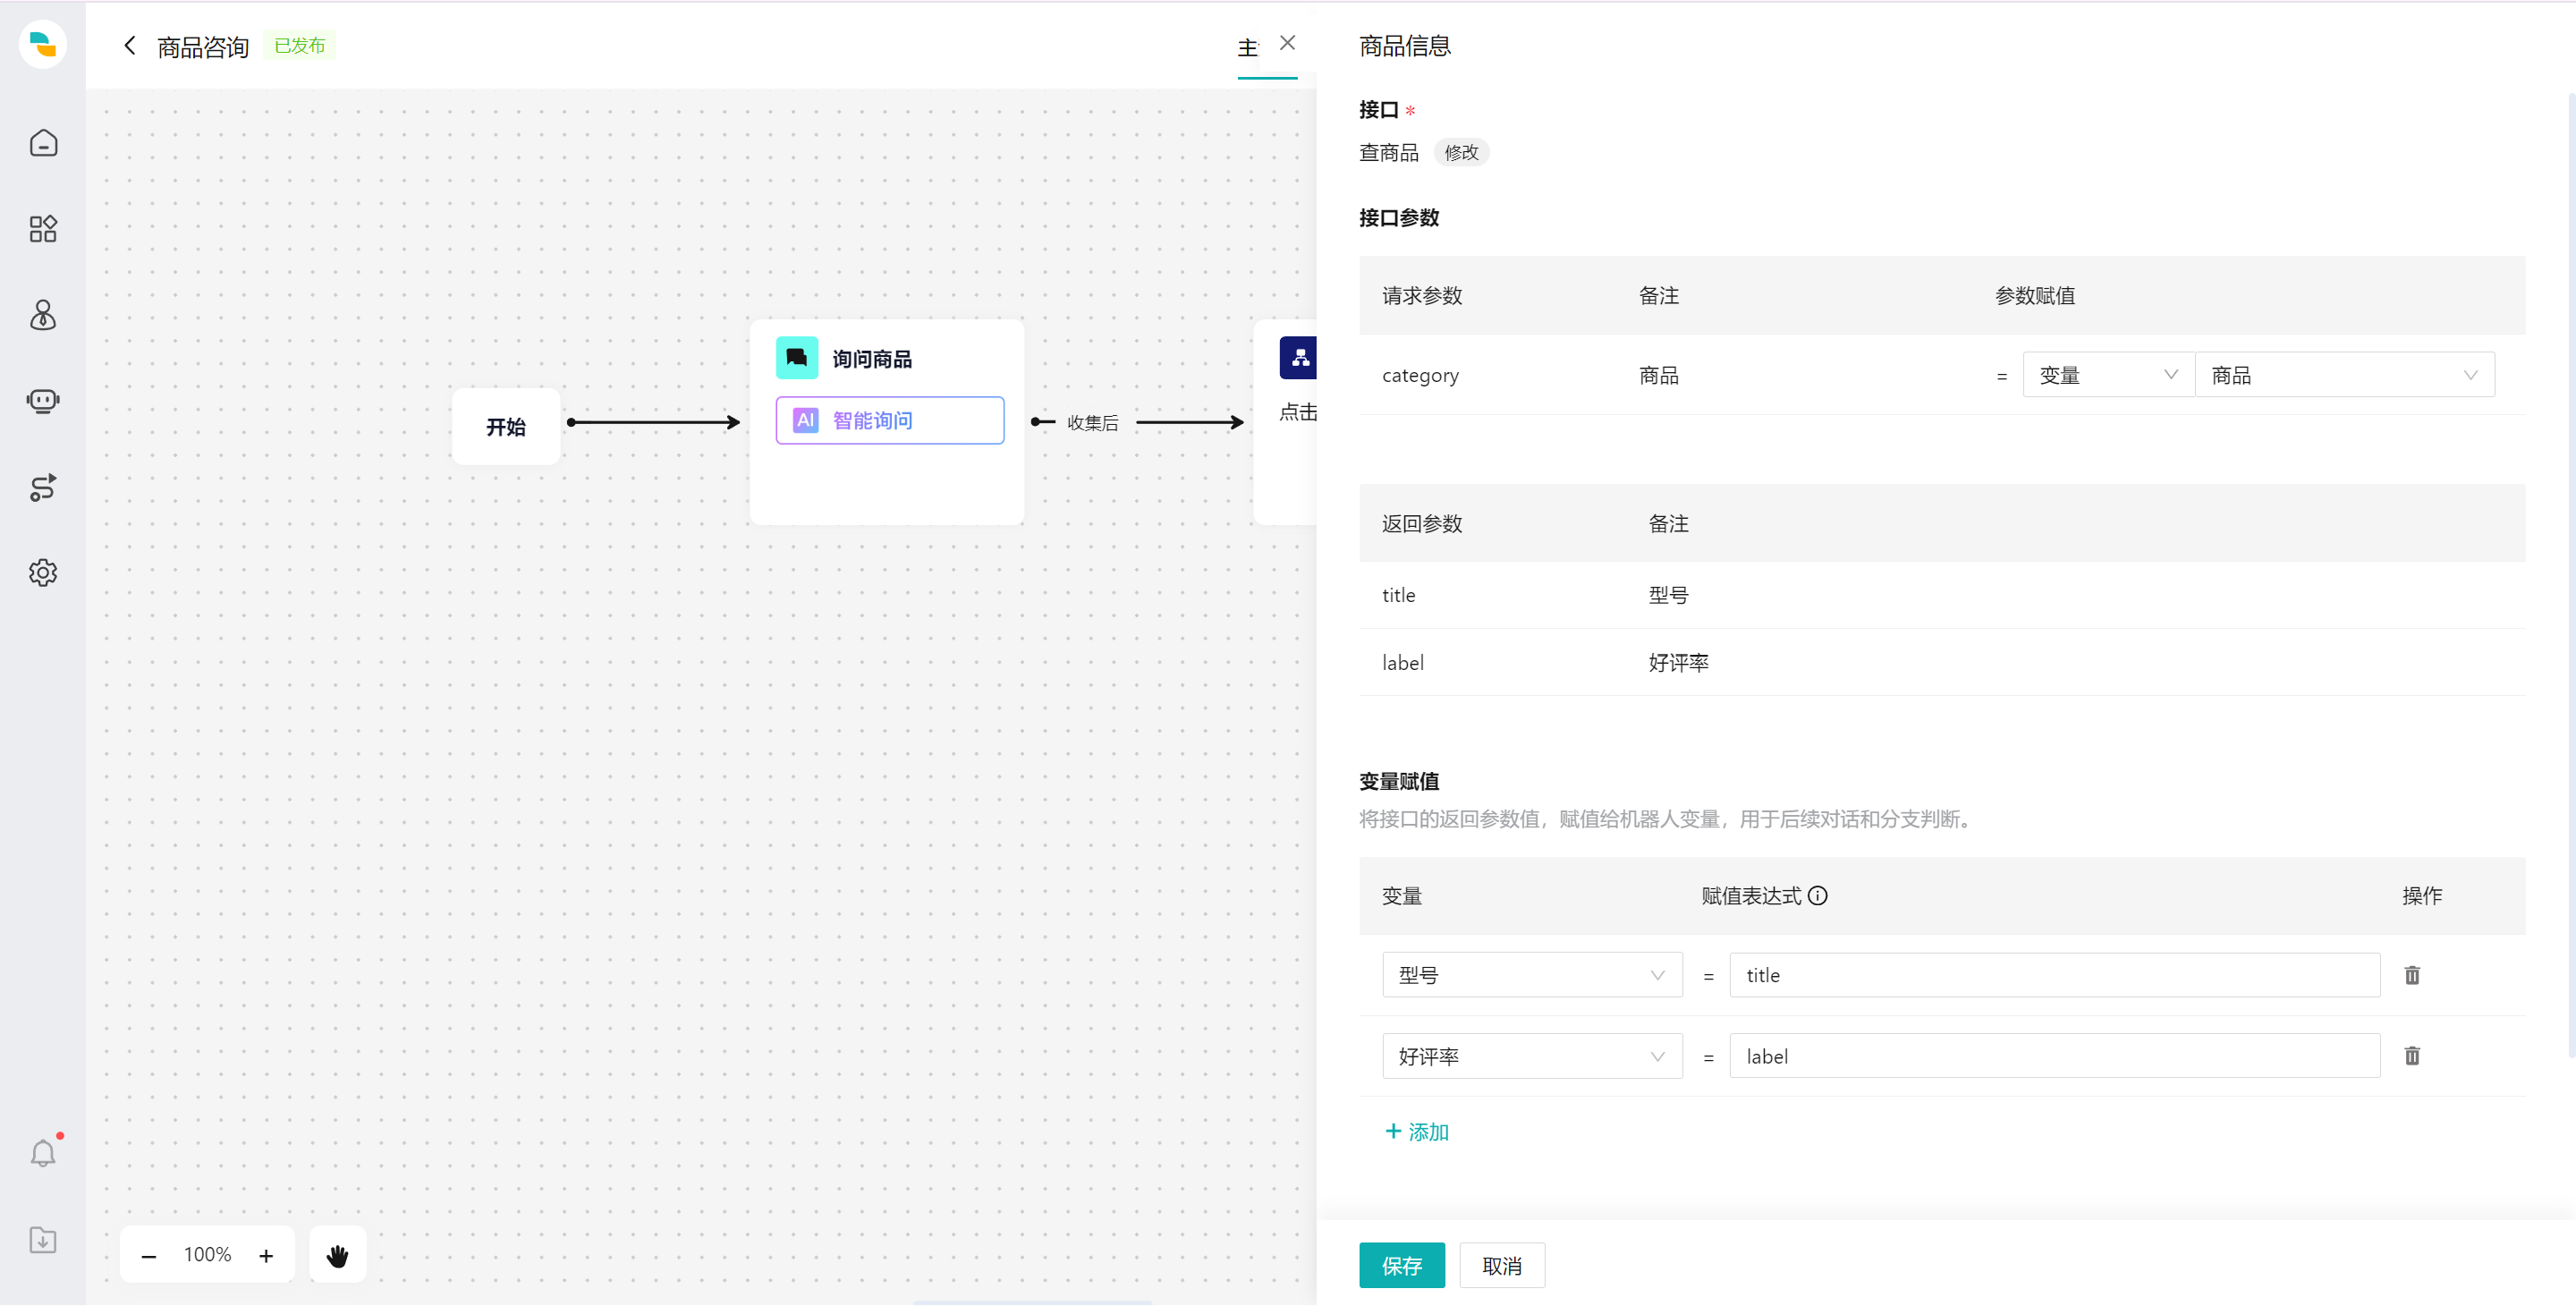Open the flow route icon in sidebar
The width and height of the screenshot is (2576, 1306).
tap(43, 487)
